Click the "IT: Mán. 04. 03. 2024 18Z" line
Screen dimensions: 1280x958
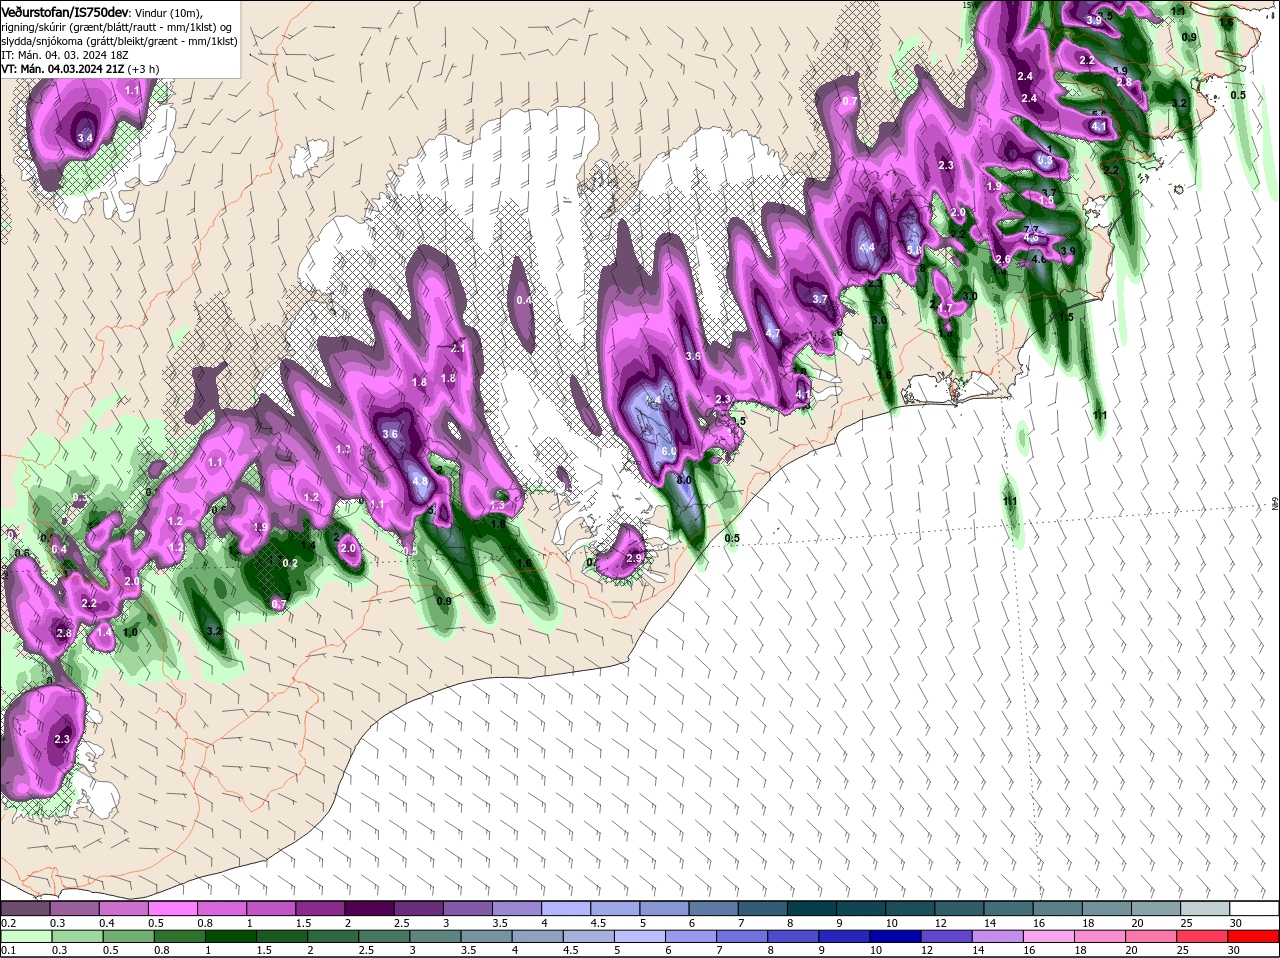66,55
